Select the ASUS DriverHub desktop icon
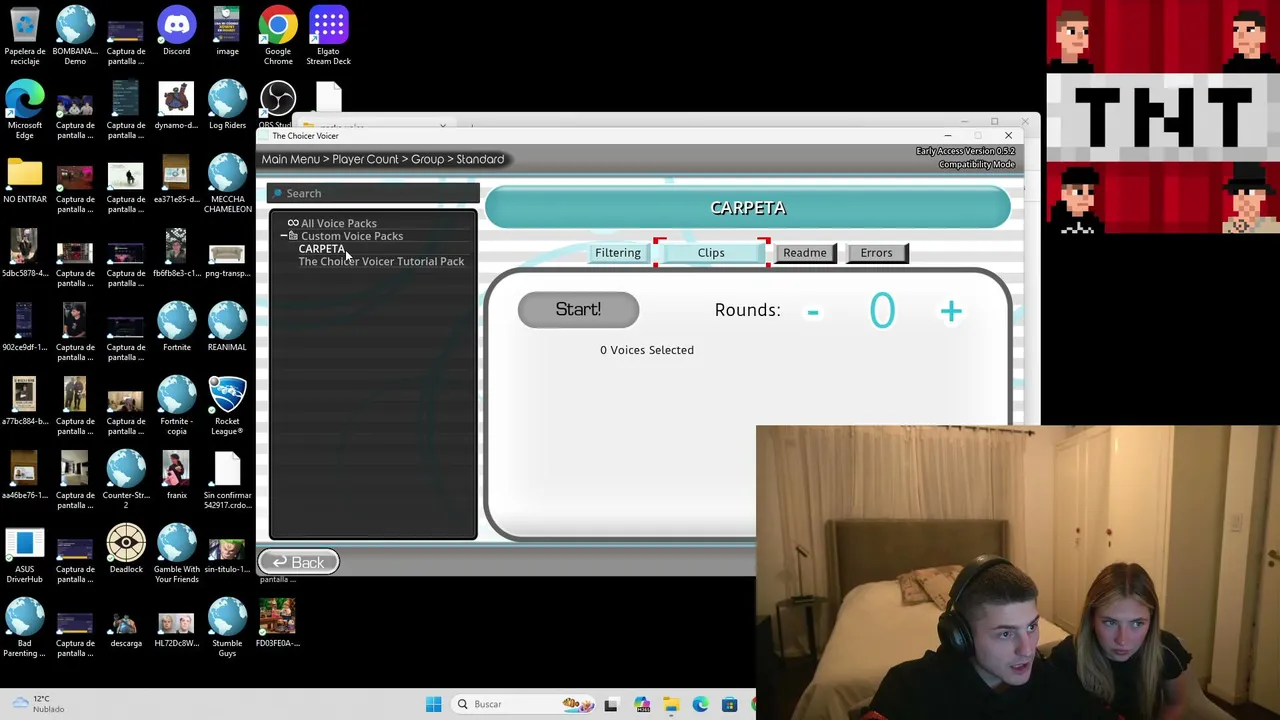This screenshot has width=1280, height=720. pyautogui.click(x=25, y=554)
